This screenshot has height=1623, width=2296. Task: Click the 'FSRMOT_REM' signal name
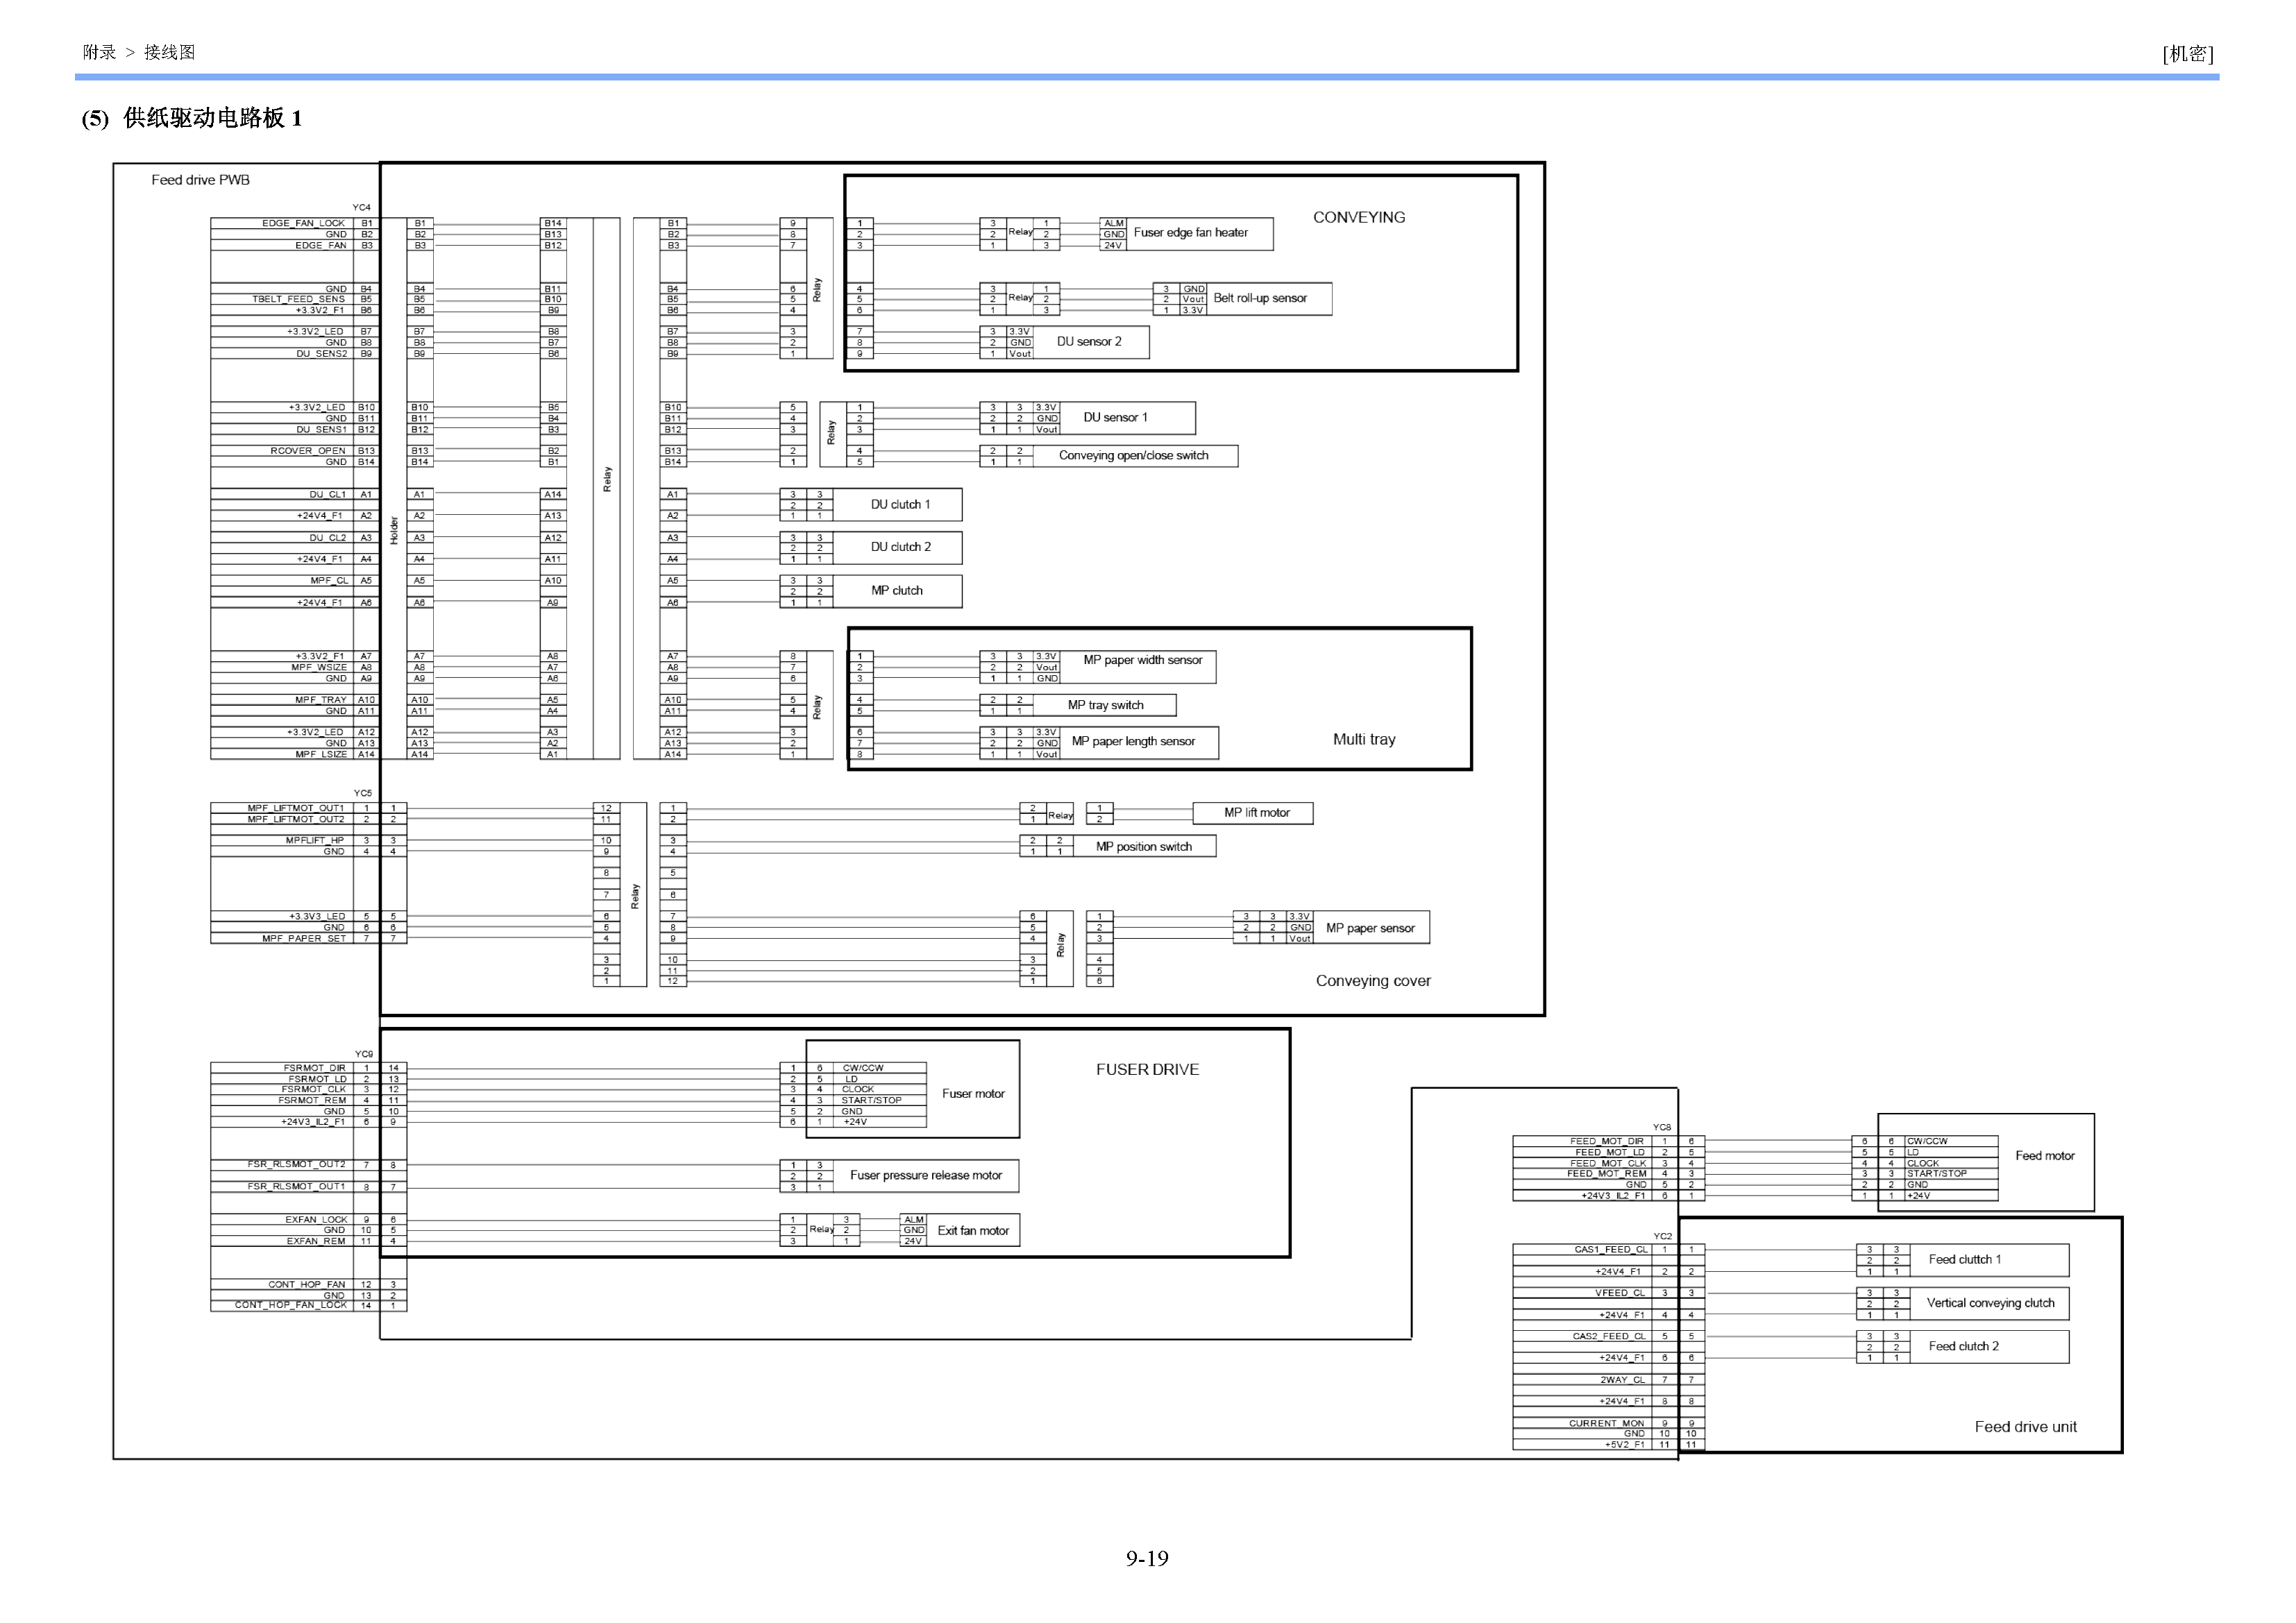click(312, 1101)
